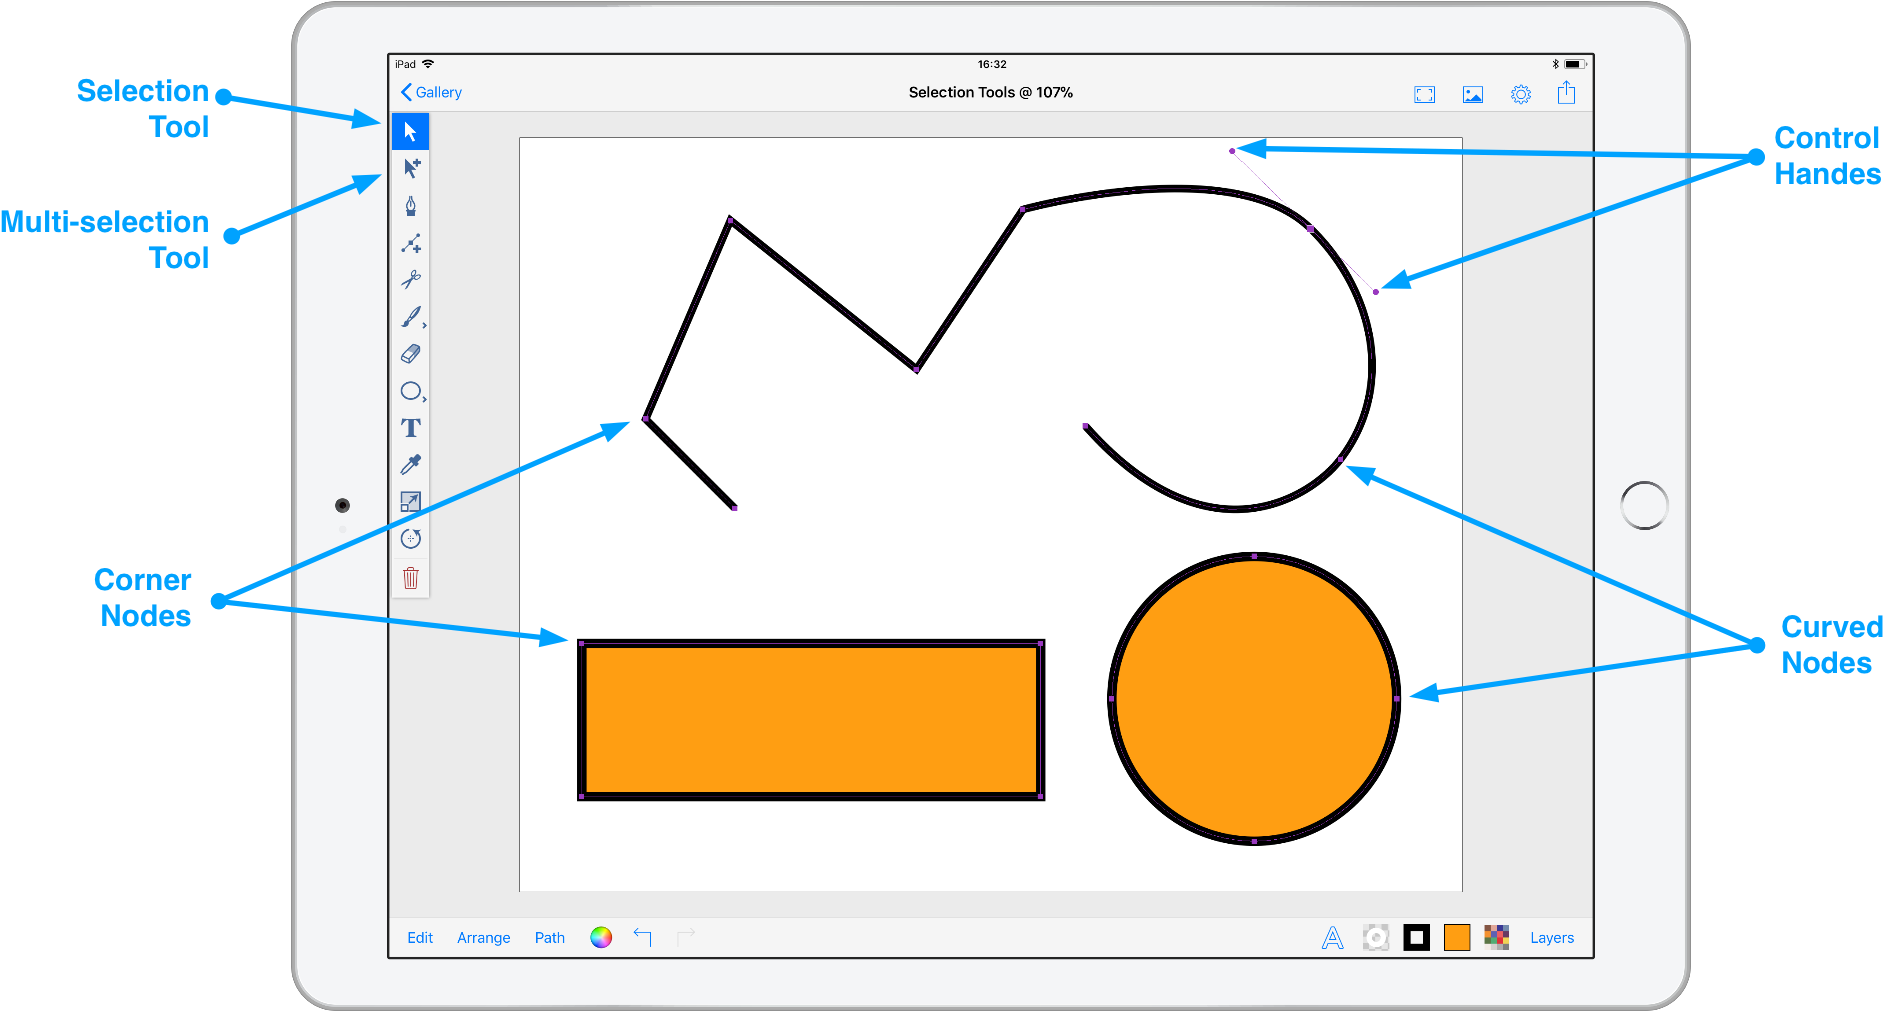Select the Scale transform tool
1883x1011 pixels.
(x=410, y=501)
